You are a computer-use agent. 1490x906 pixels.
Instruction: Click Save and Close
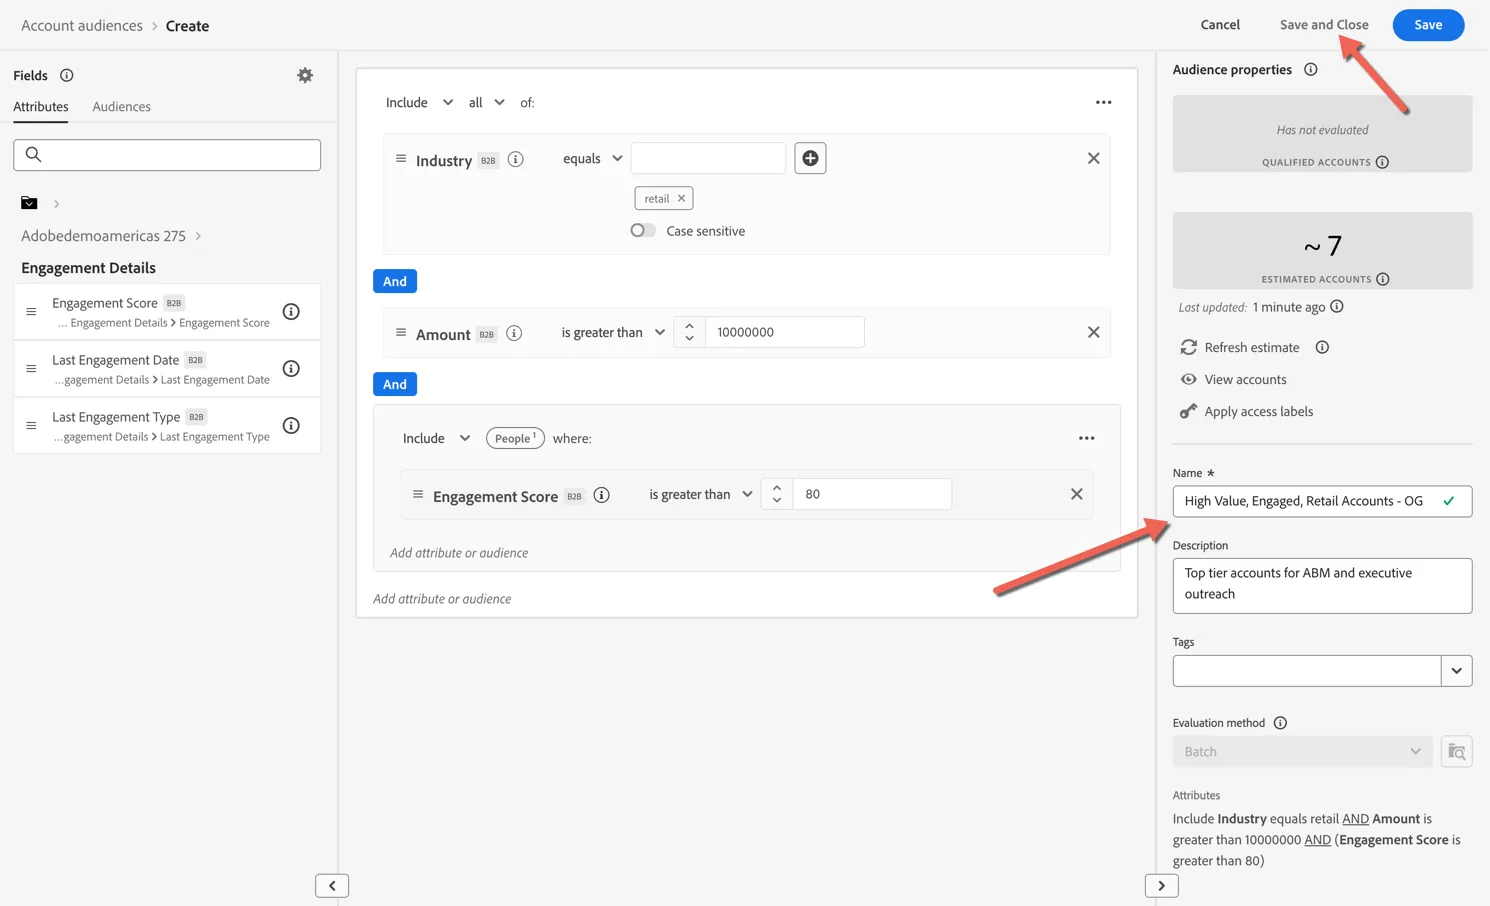point(1324,24)
